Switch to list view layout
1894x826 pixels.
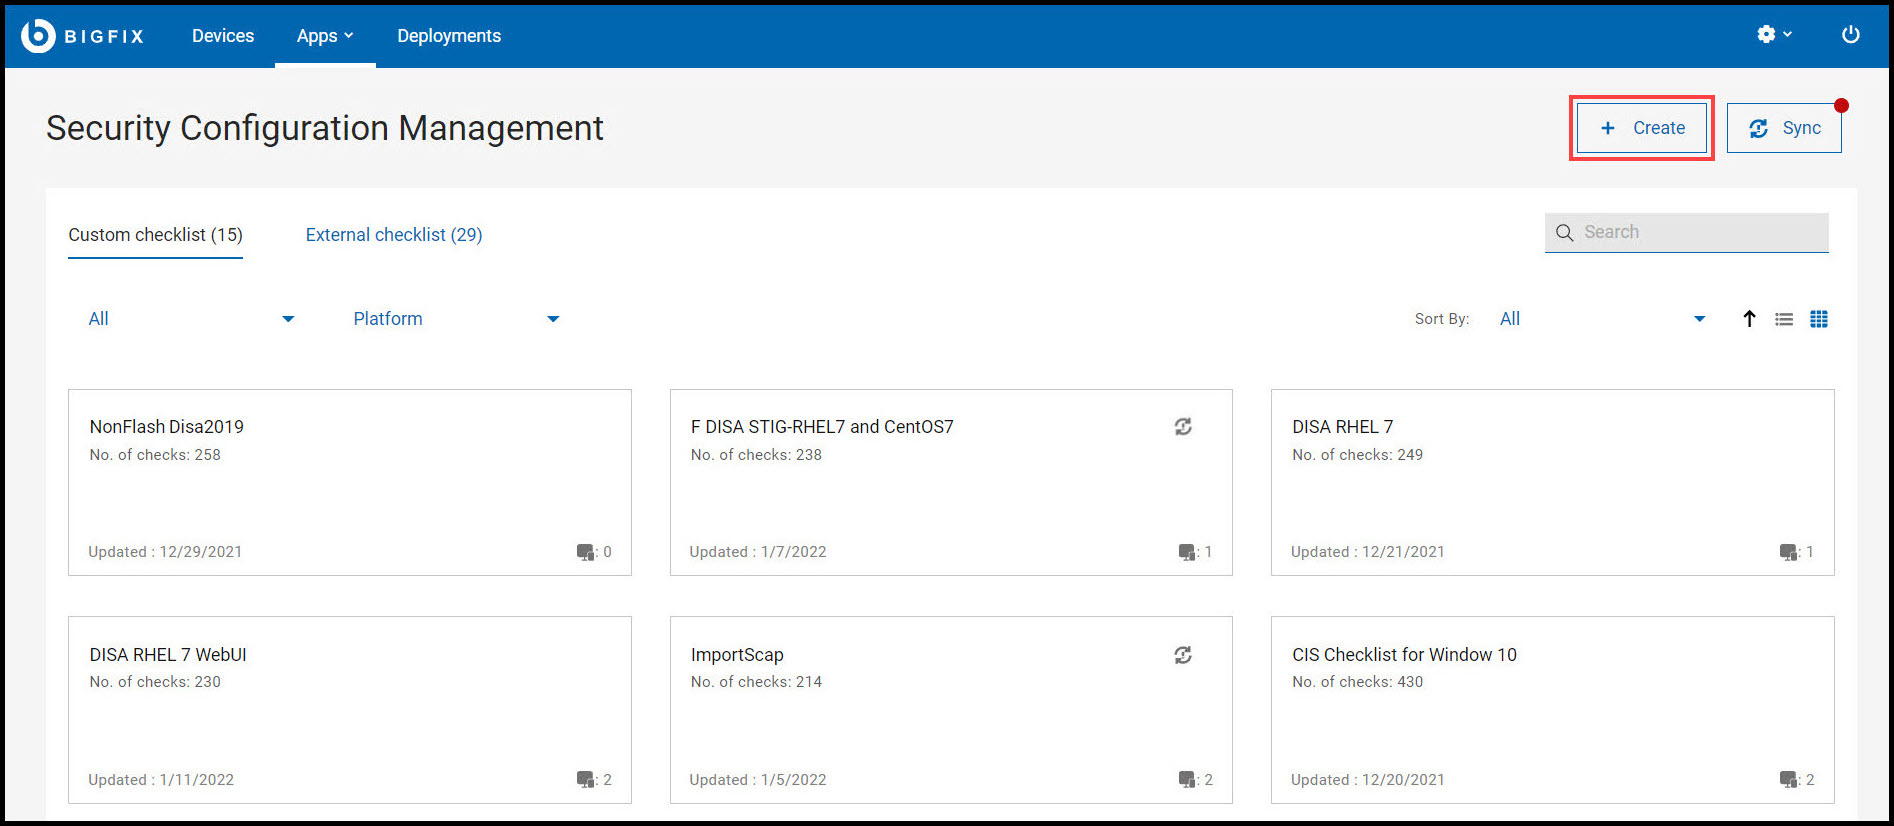(x=1784, y=319)
